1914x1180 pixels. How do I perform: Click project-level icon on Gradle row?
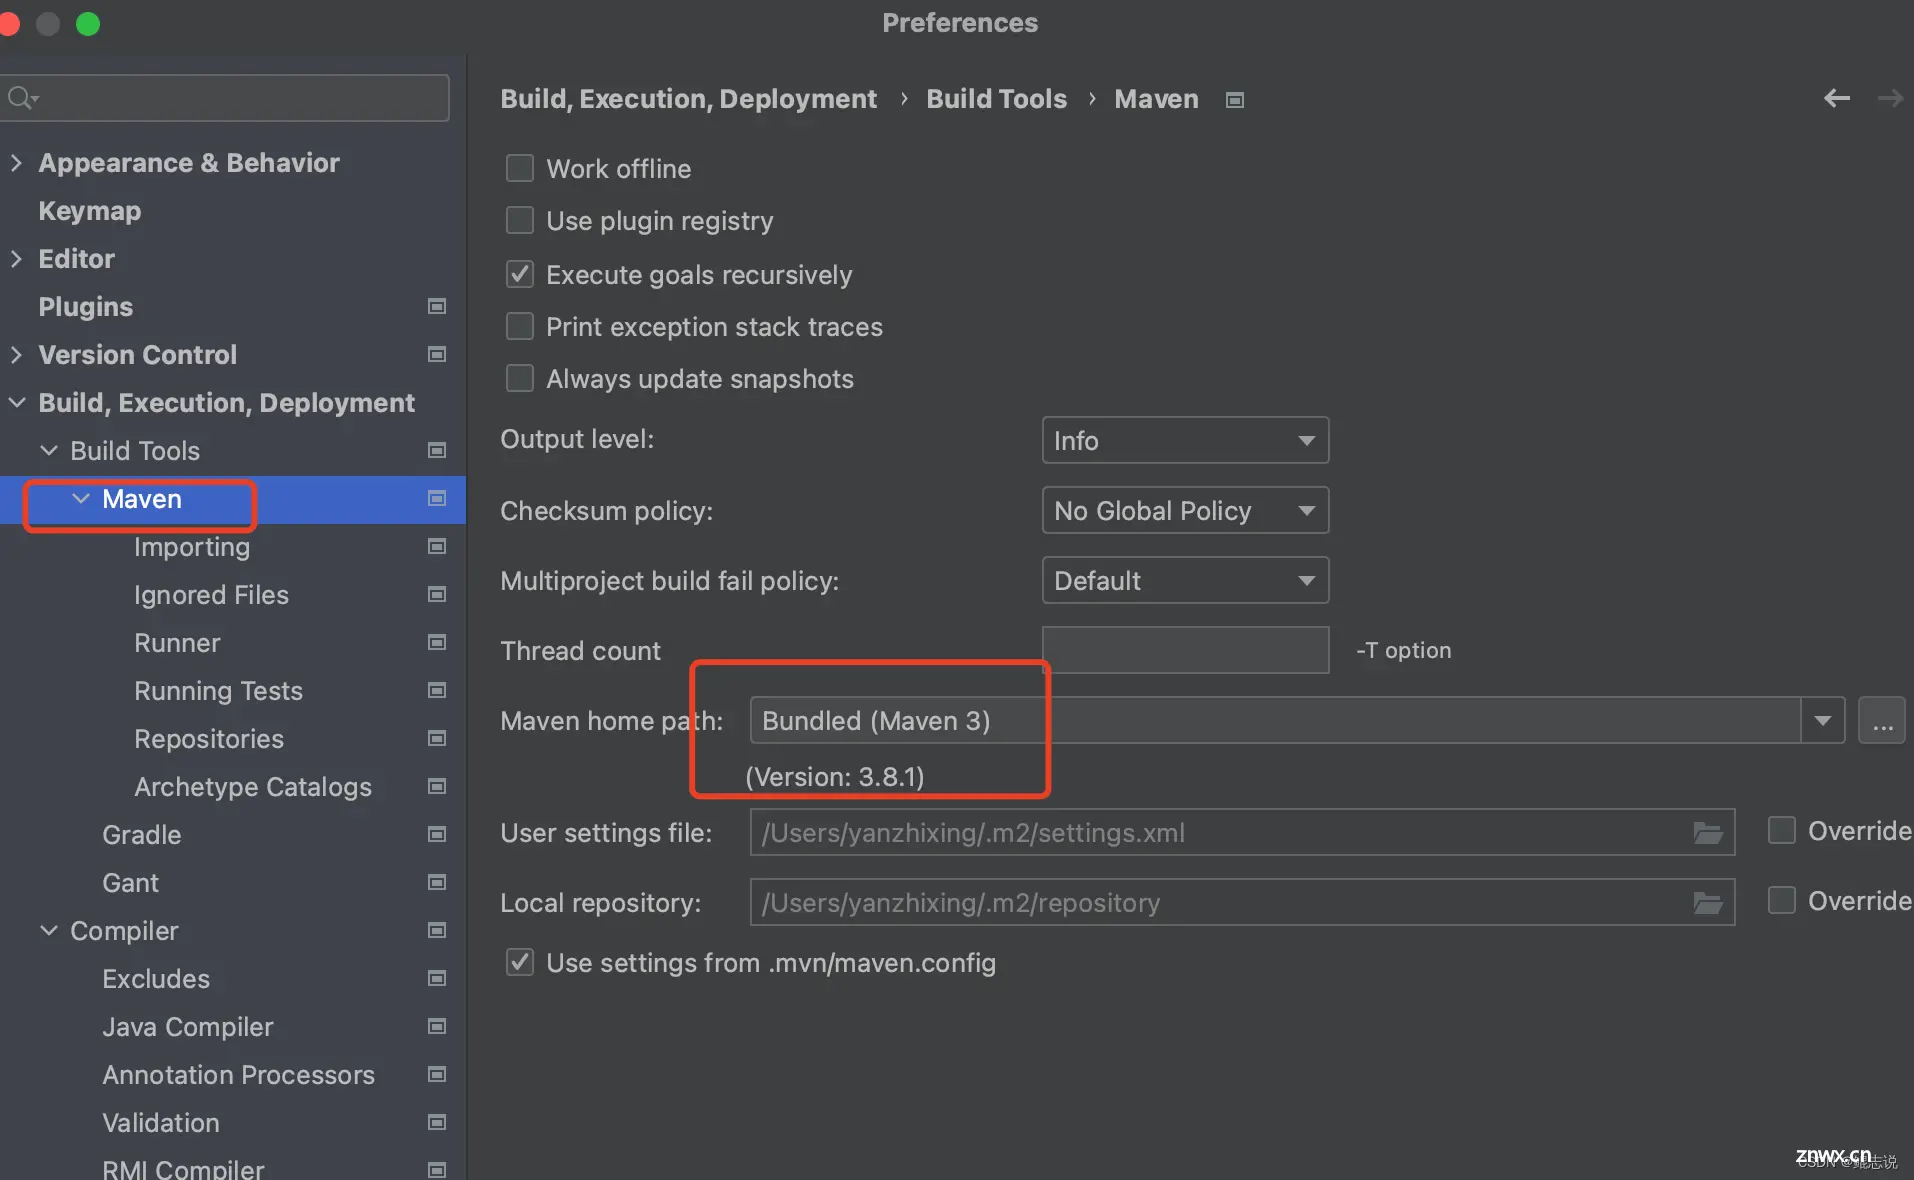coord(437,834)
